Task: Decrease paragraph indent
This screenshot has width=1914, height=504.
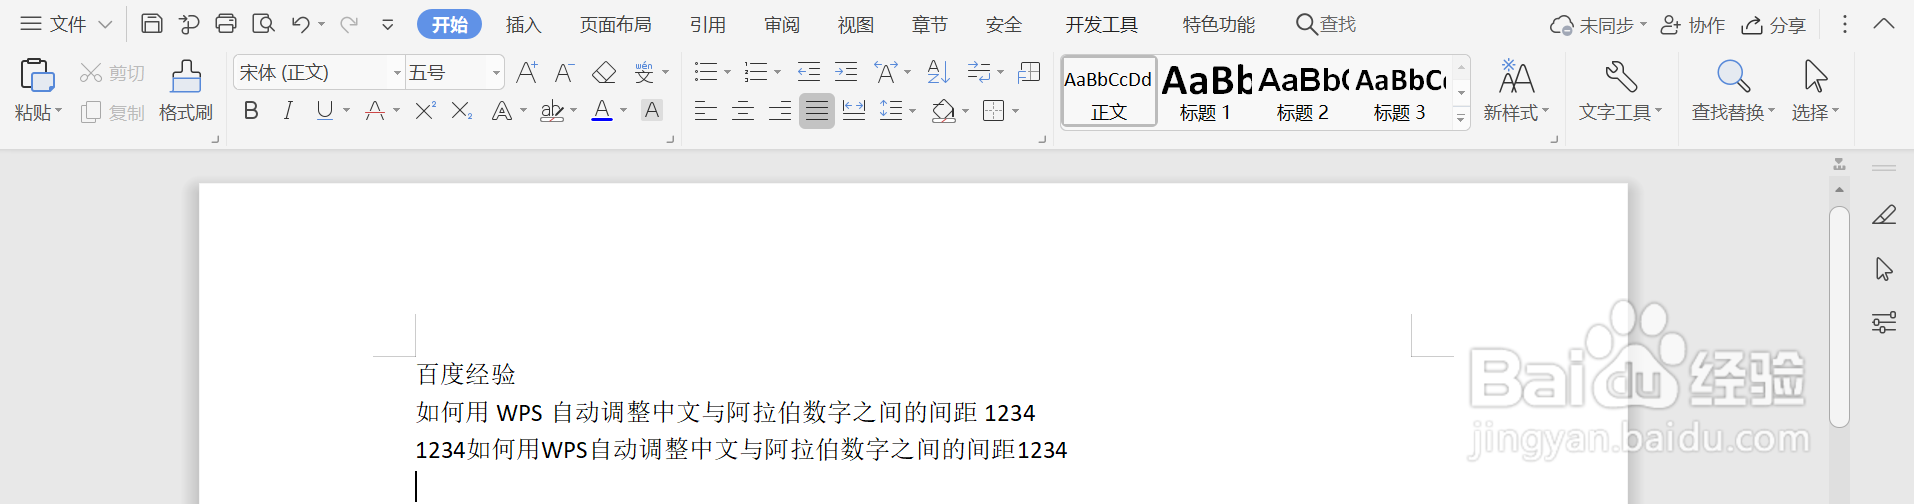Action: coord(808,72)
